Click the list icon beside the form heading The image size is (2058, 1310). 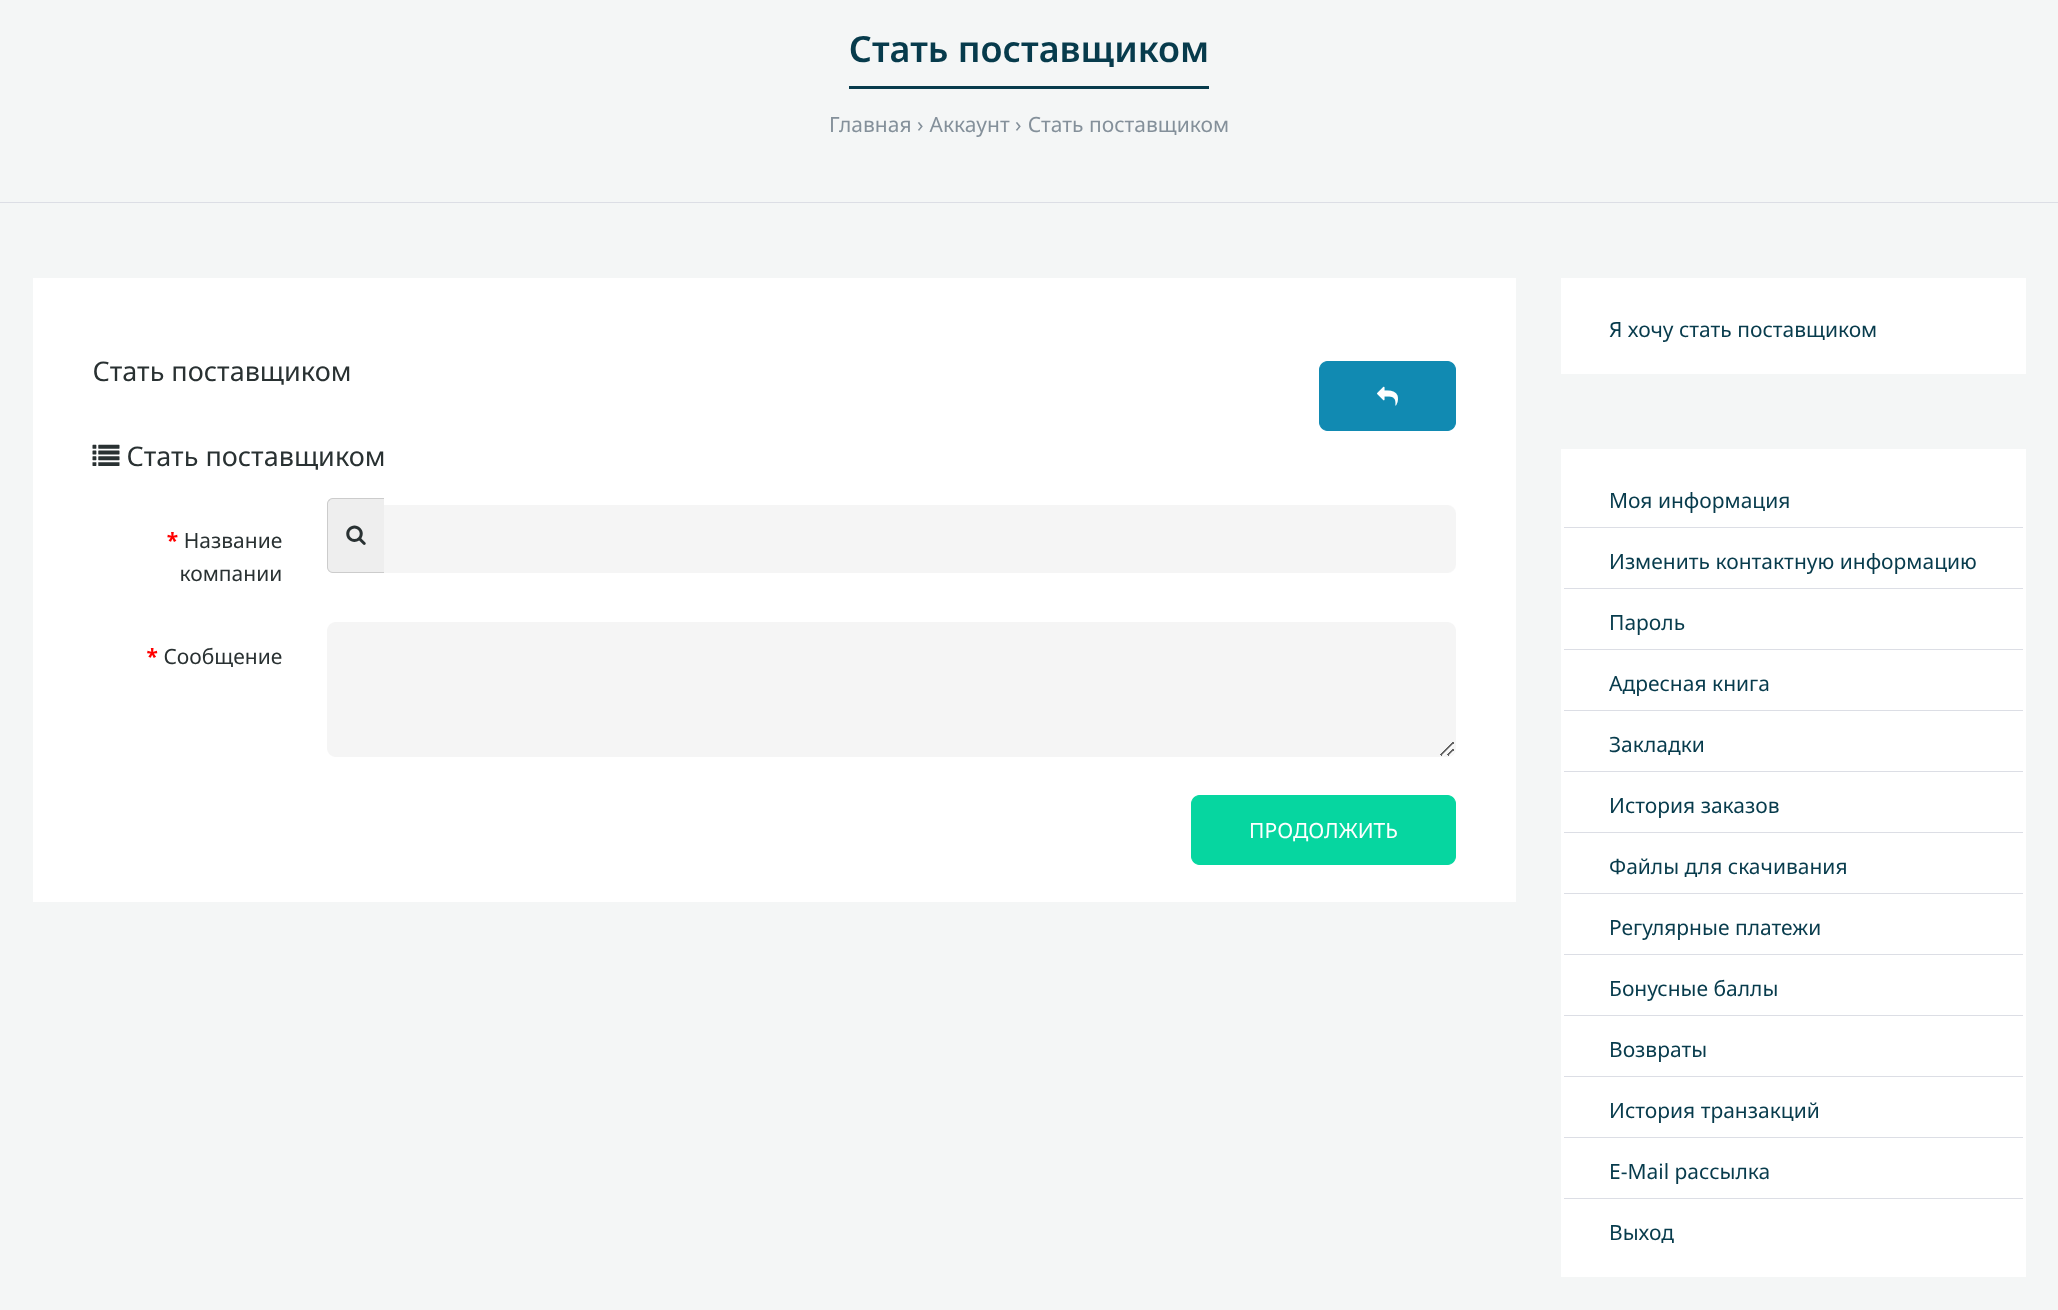coord(106,456)
